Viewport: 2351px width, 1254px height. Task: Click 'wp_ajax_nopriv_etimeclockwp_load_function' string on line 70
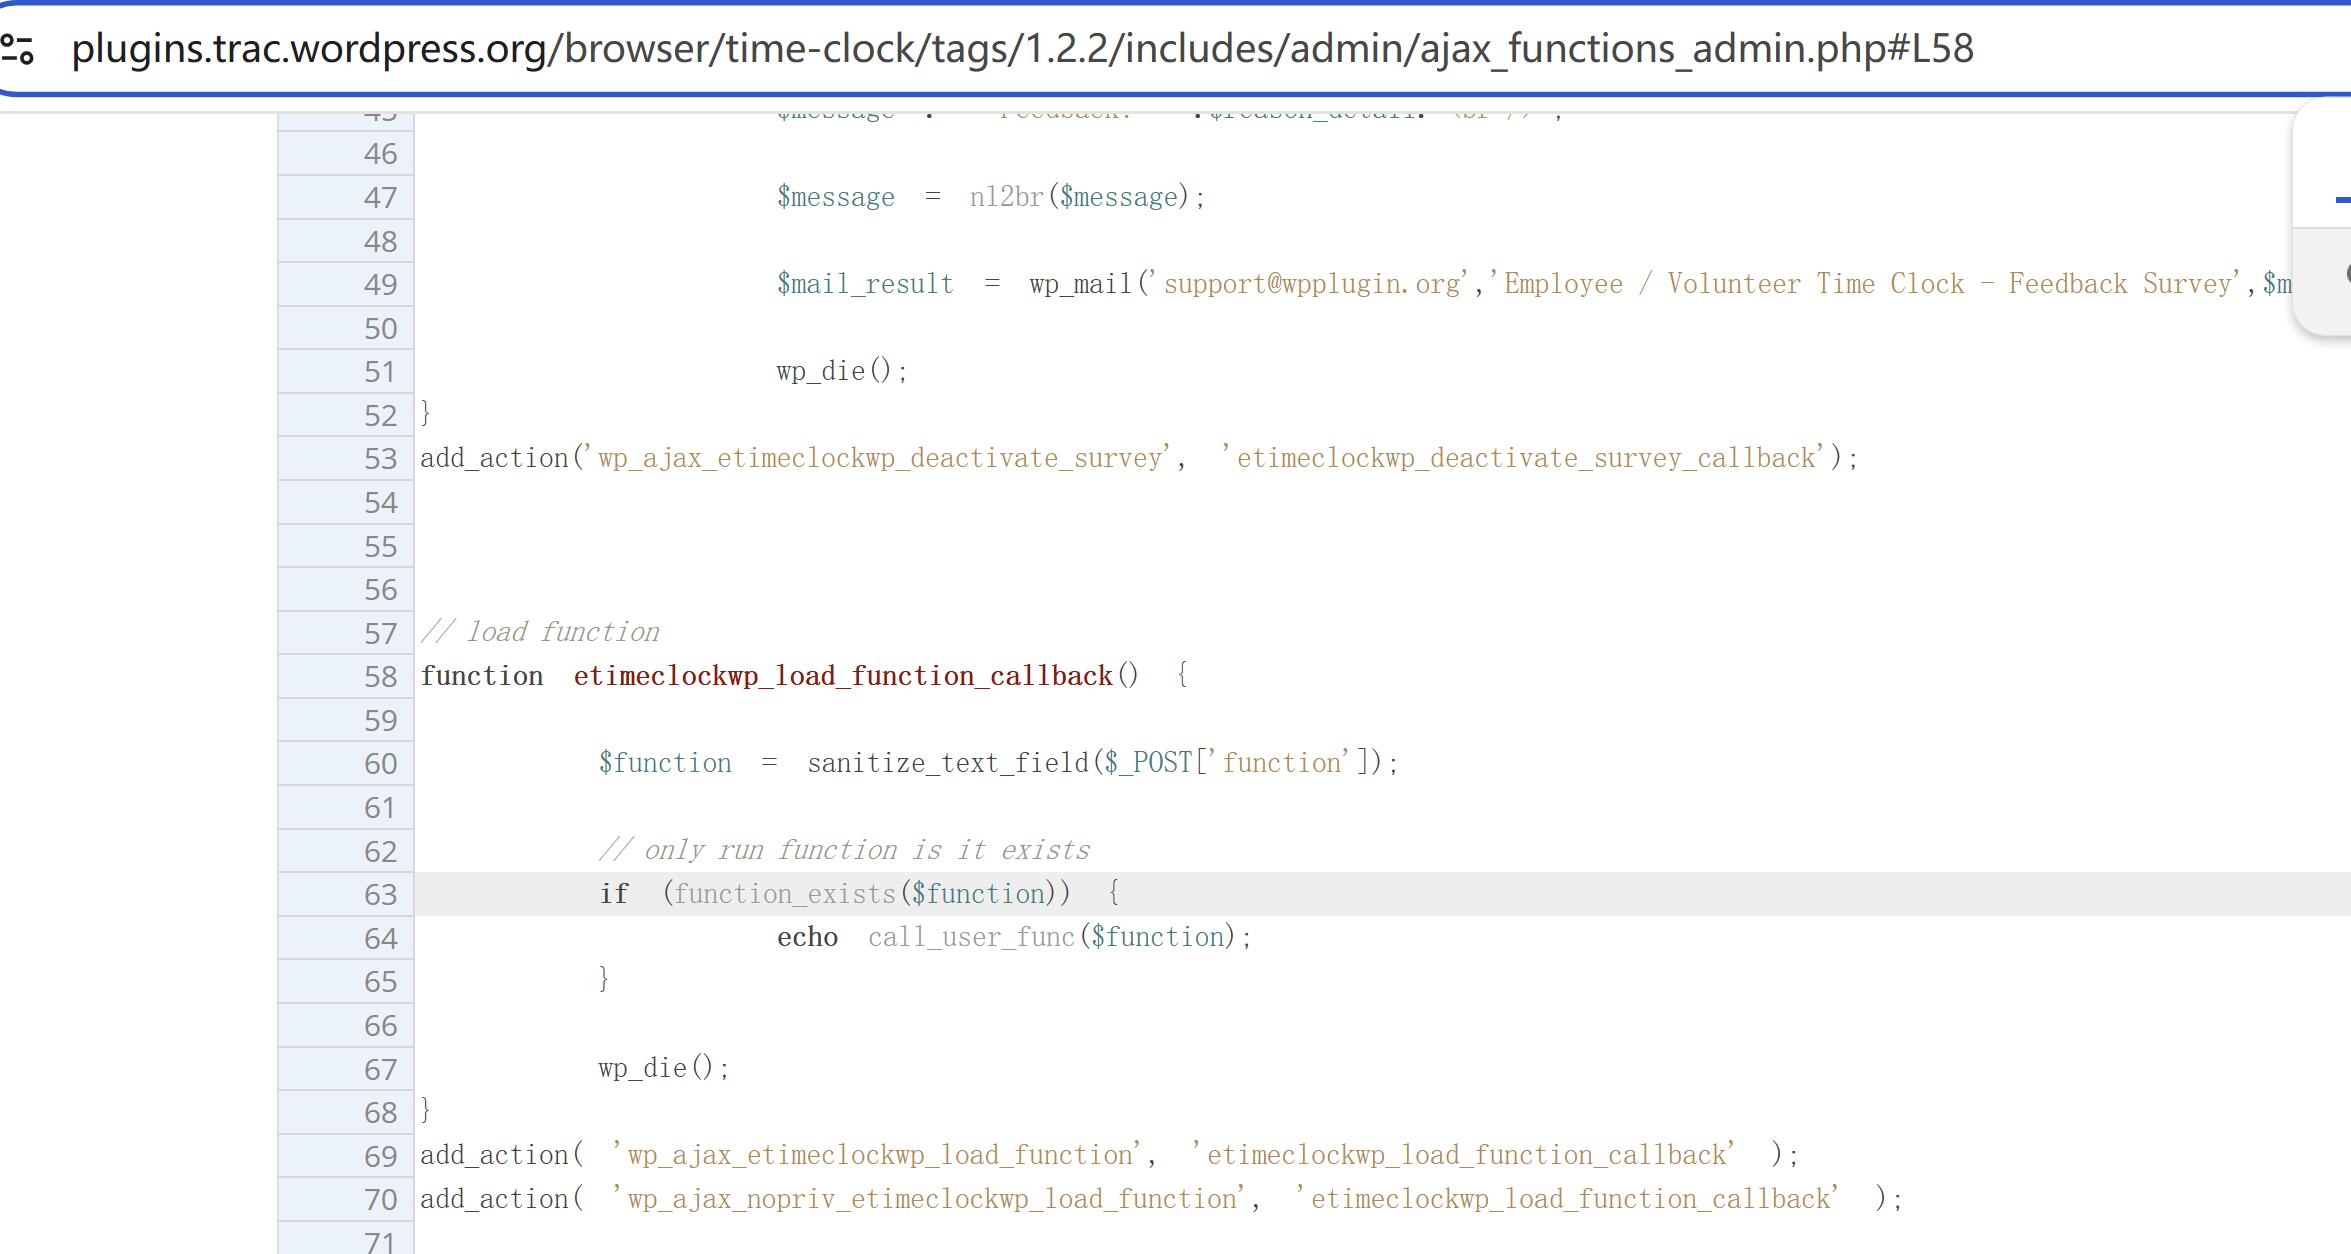point(929,1199)
